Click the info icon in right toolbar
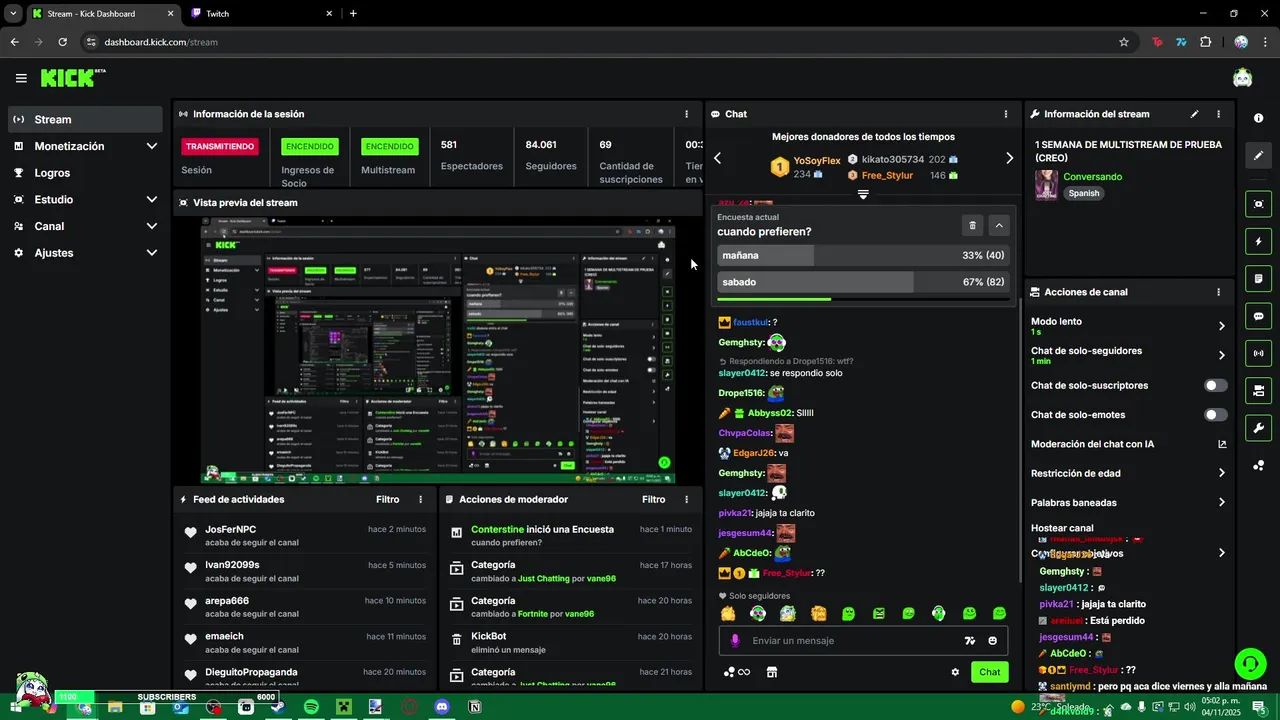This screenshot has width=1280, height=720. (1258, 118)
